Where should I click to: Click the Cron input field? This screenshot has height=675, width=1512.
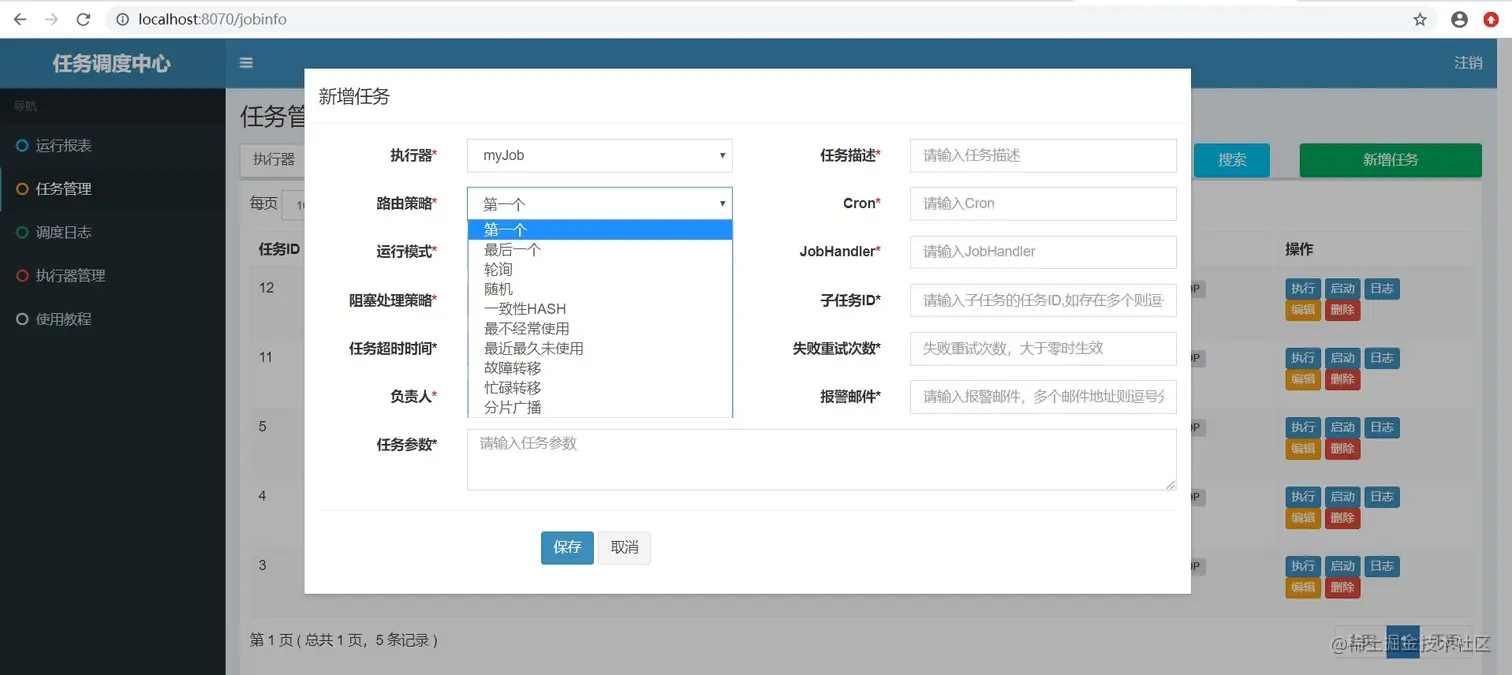pos(1043,203)
